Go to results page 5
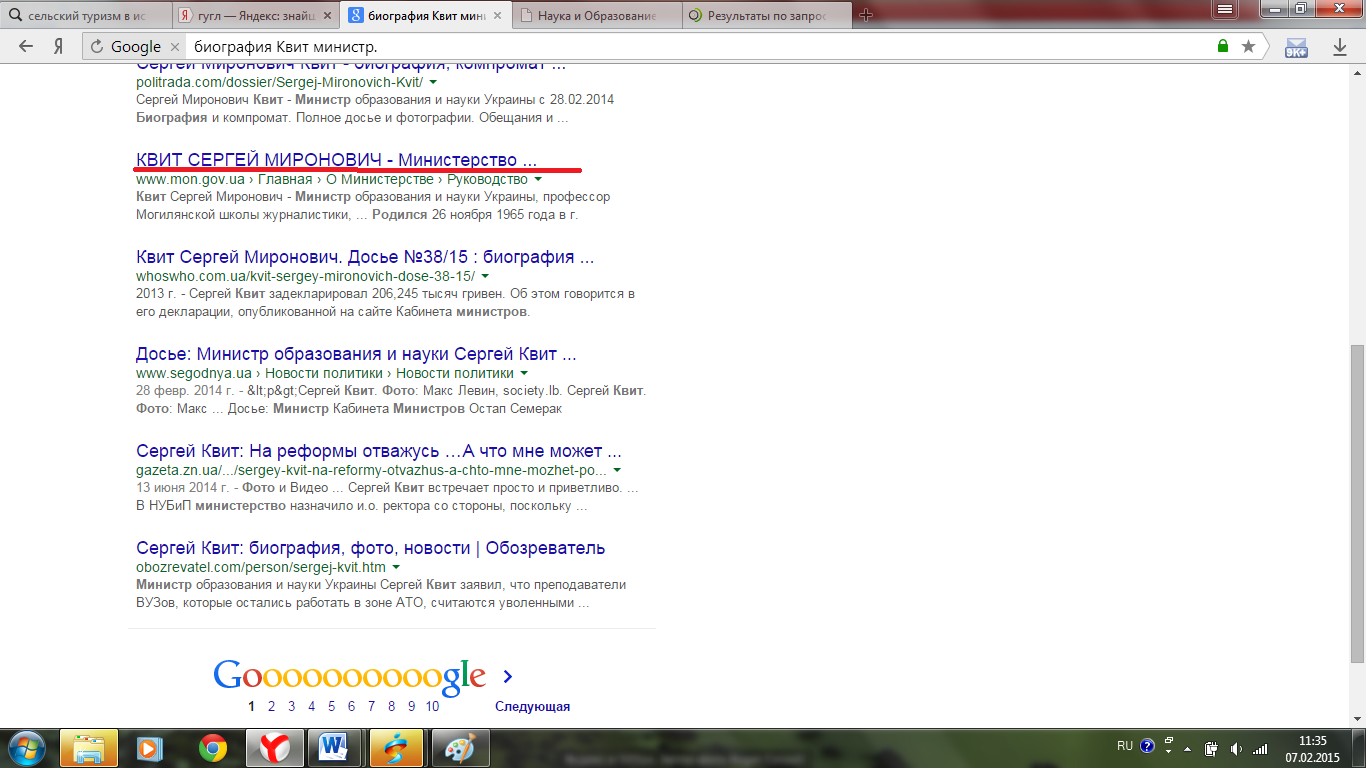The width and height of the screenshot is (1366, 768). click(x=331, y=706)
